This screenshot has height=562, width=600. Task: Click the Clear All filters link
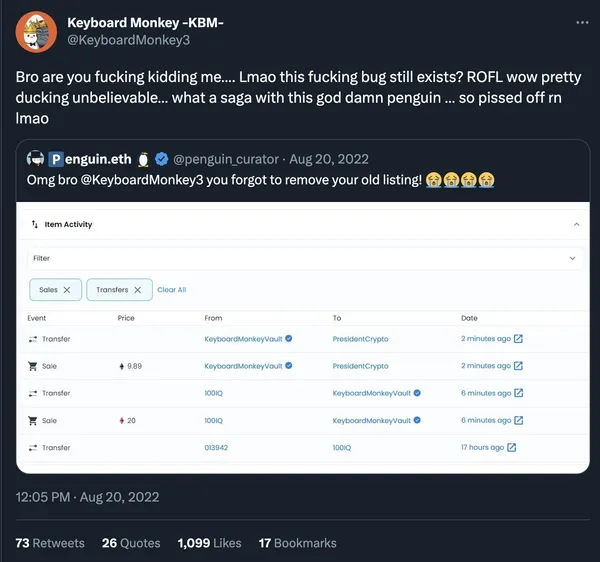[x=172, y=290]
